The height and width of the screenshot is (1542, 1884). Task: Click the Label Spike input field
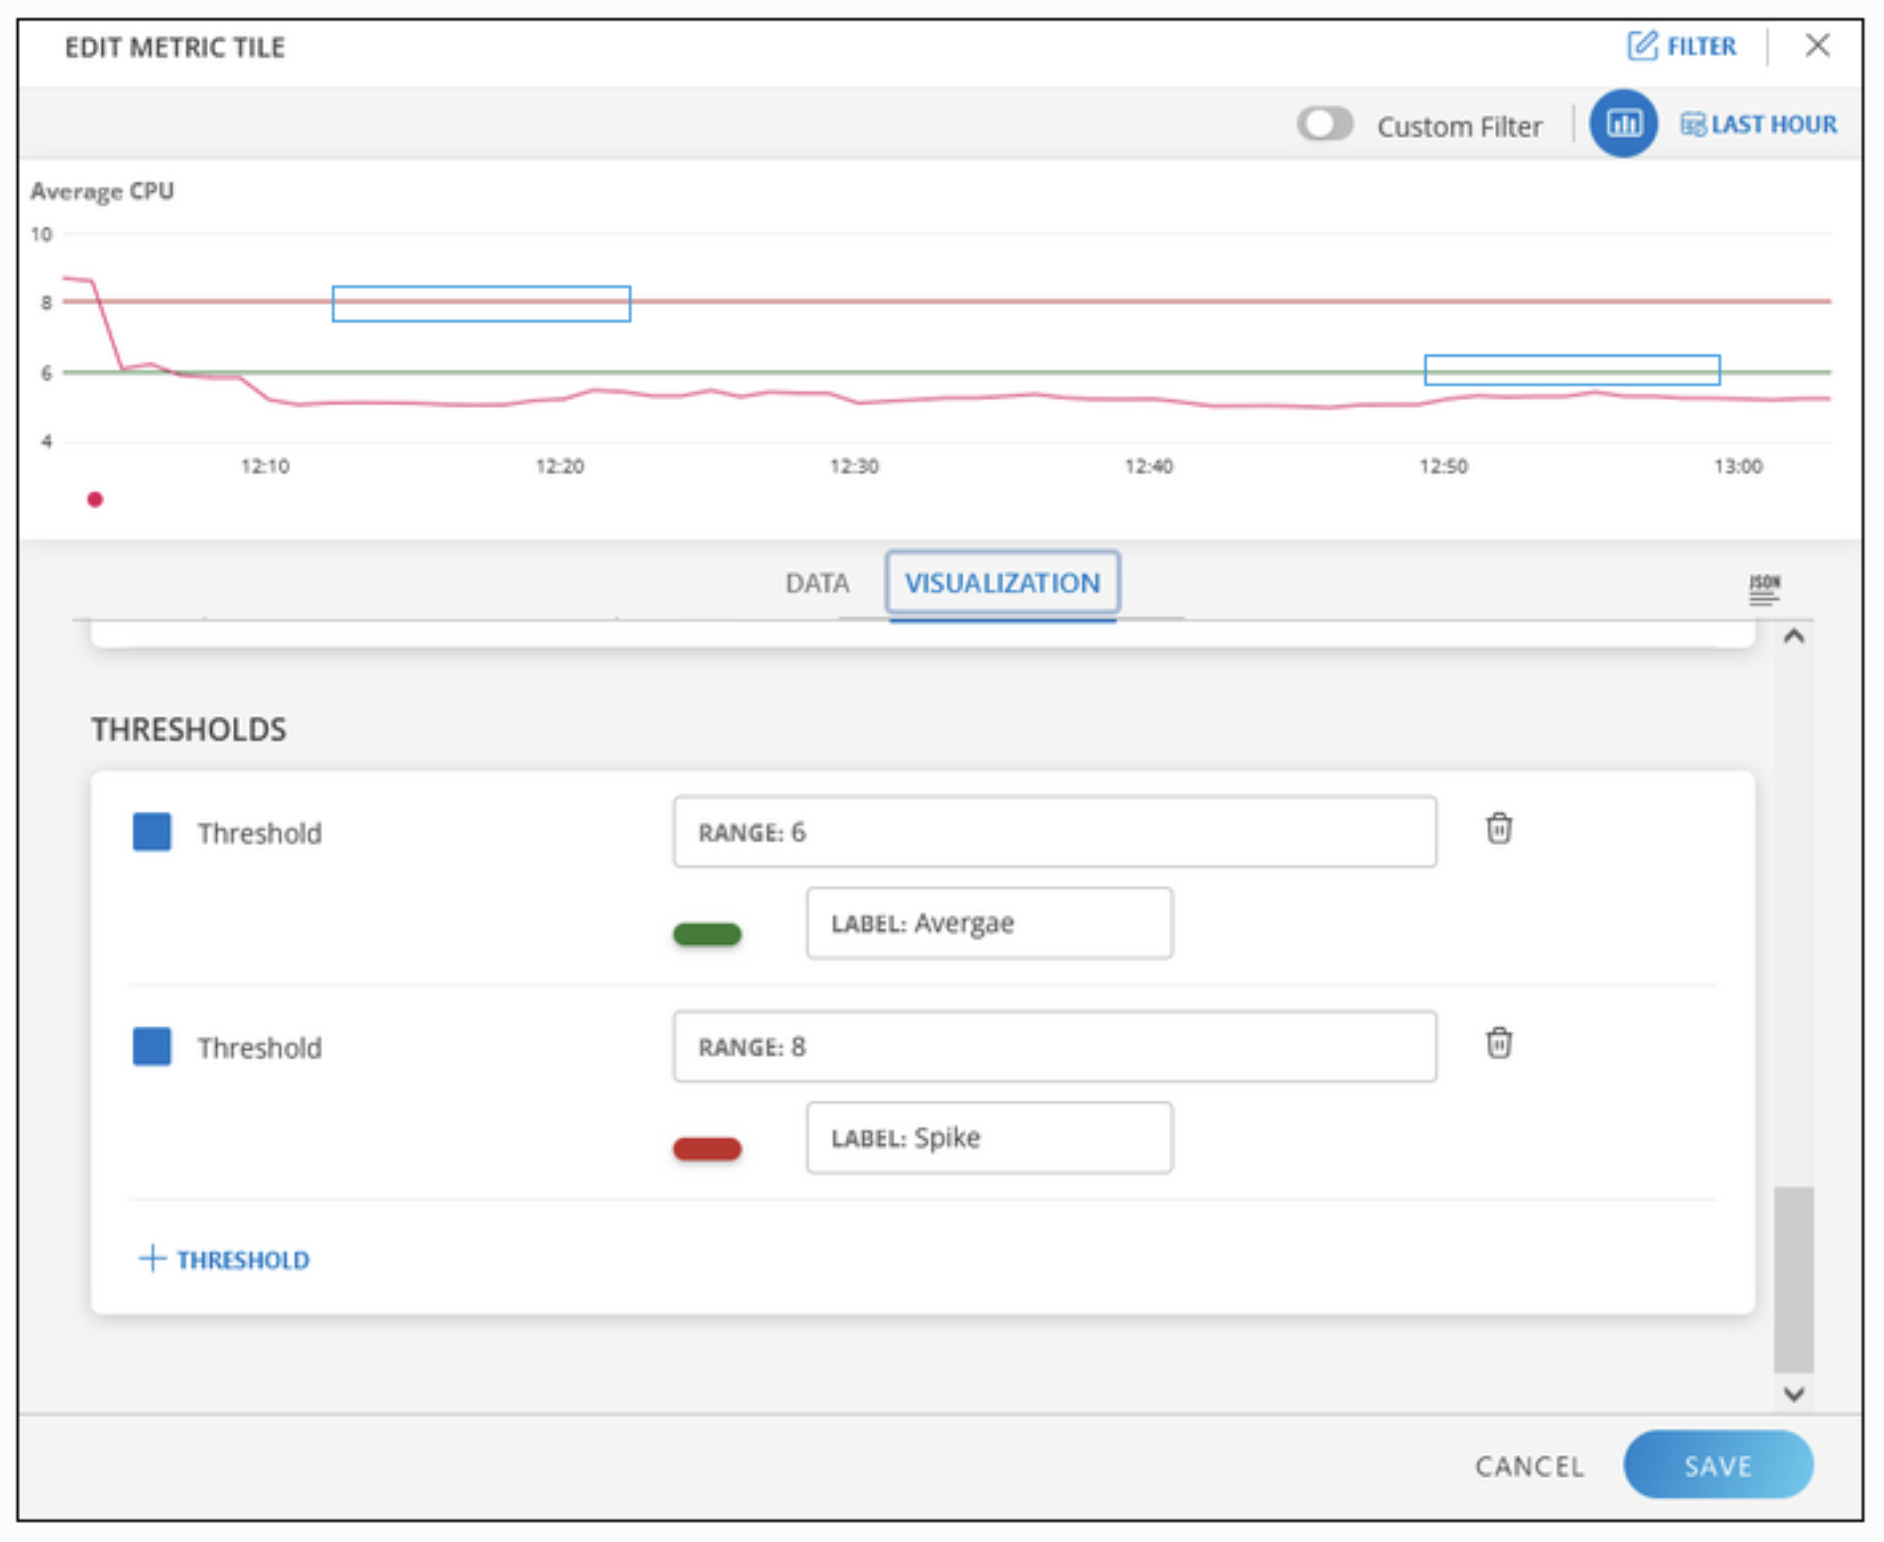coord(989,1138)
